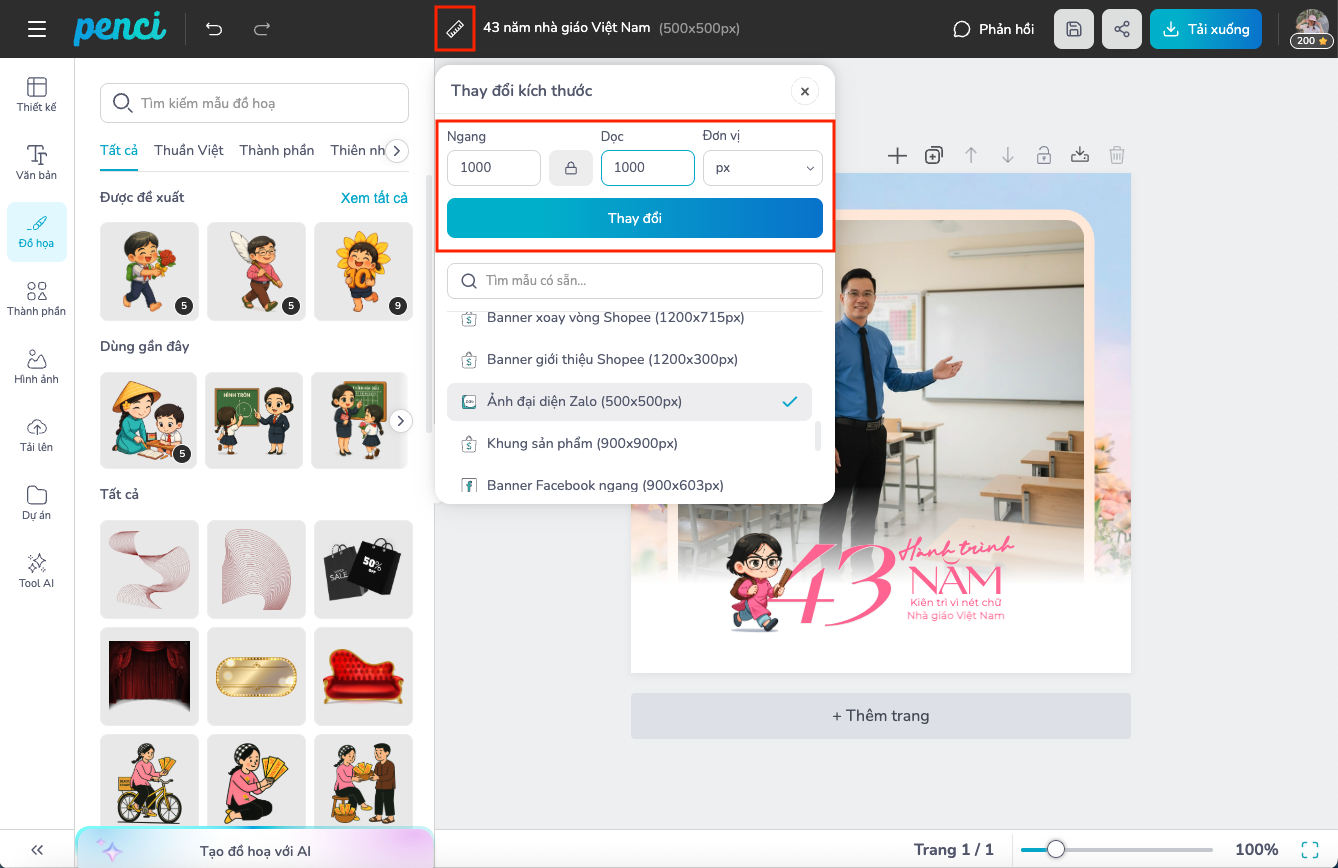
Task: Duplicate page using the copy-plus icon
Action: 934,155
